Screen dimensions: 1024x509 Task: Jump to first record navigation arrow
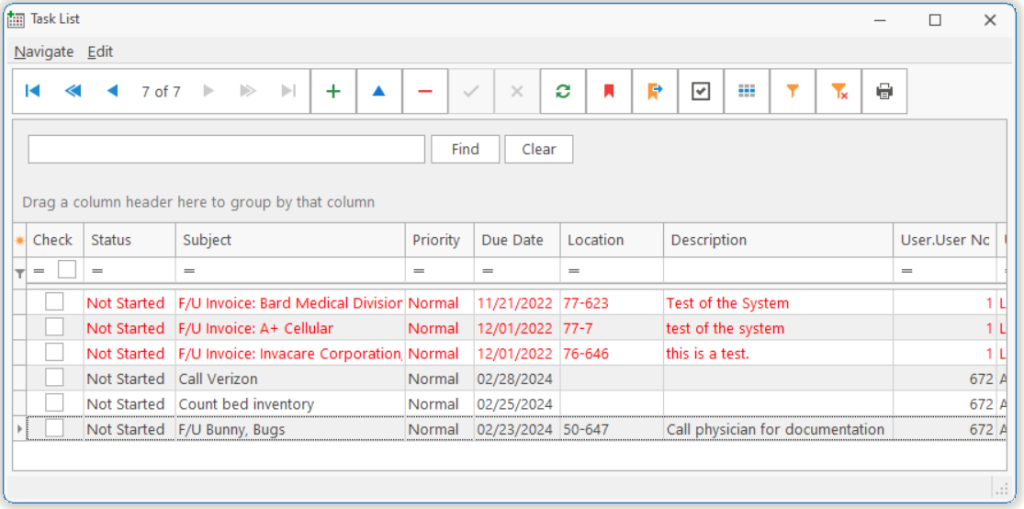(x=33, y=91)
